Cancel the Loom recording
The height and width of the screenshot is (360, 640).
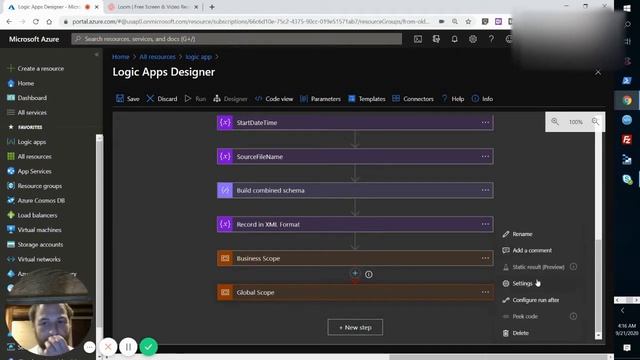[x=108, y=347]
